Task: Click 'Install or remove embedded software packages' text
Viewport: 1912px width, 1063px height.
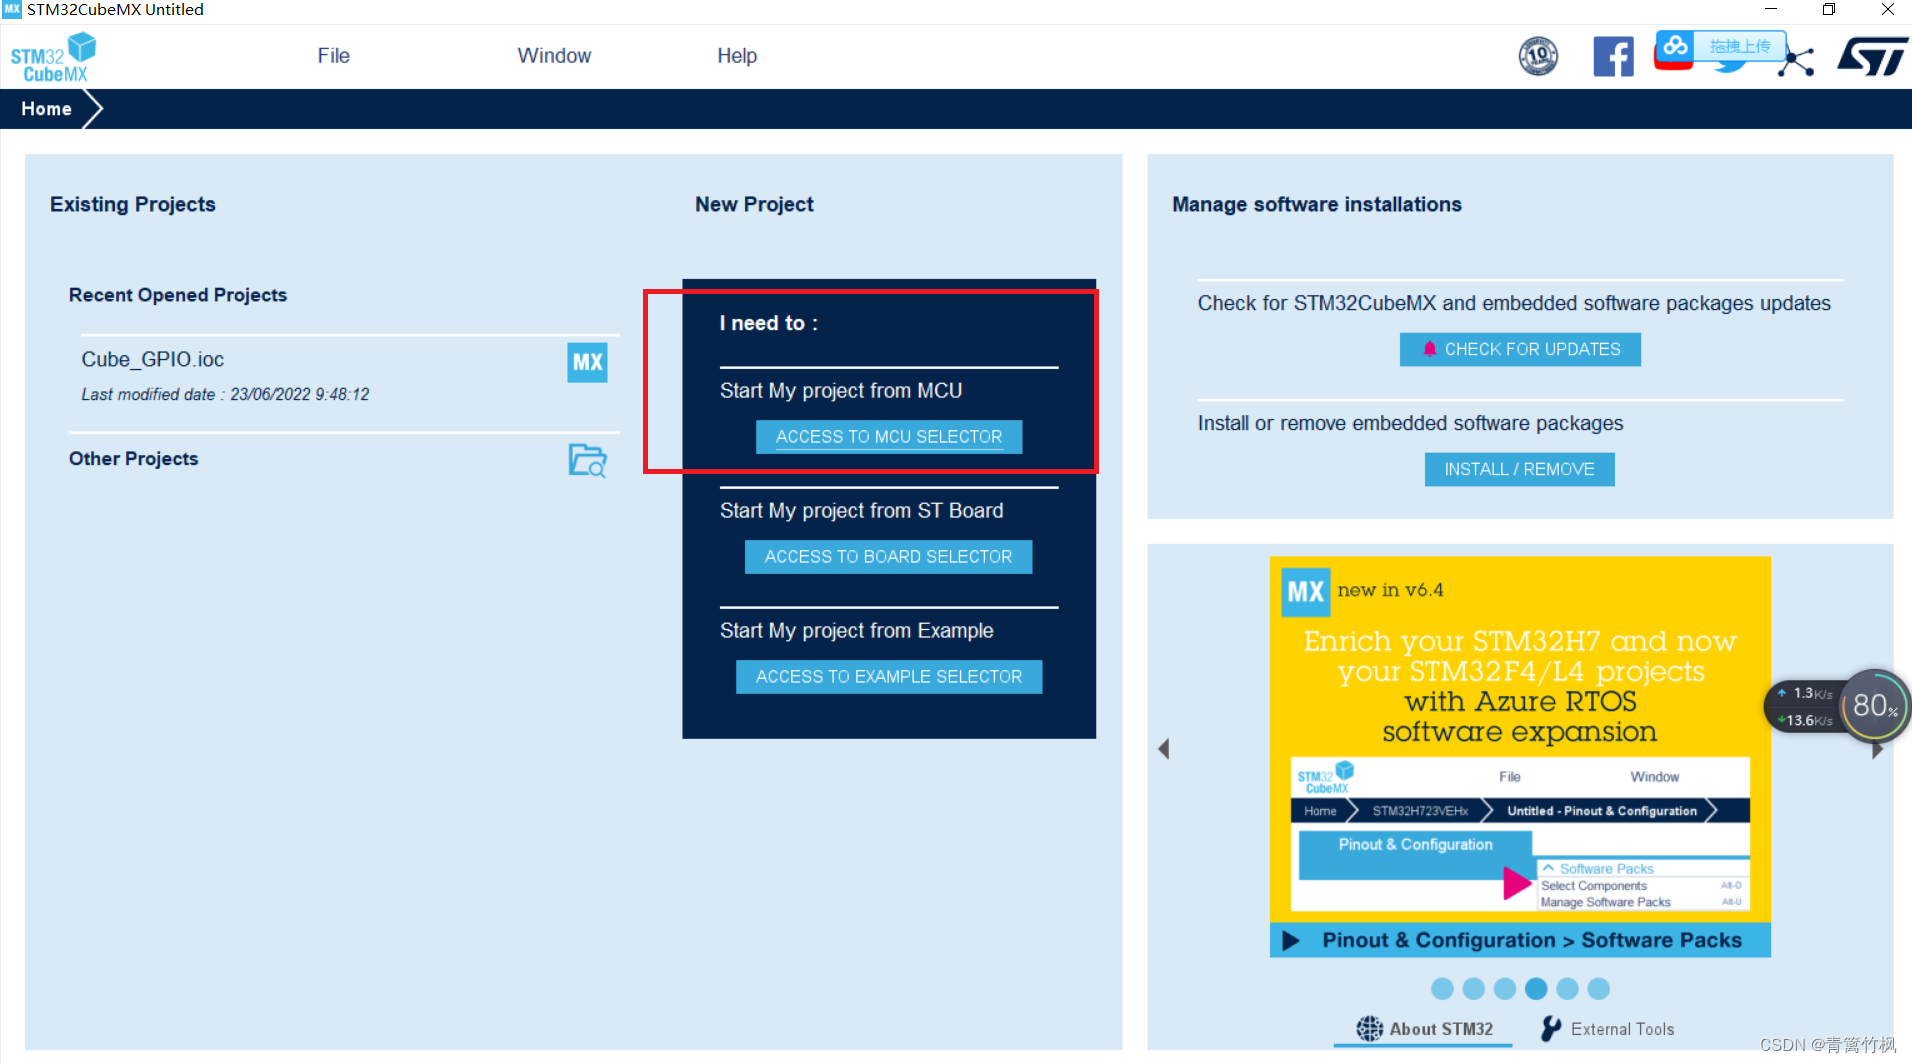Action: pyautogui.click(x=1410, y=424)
